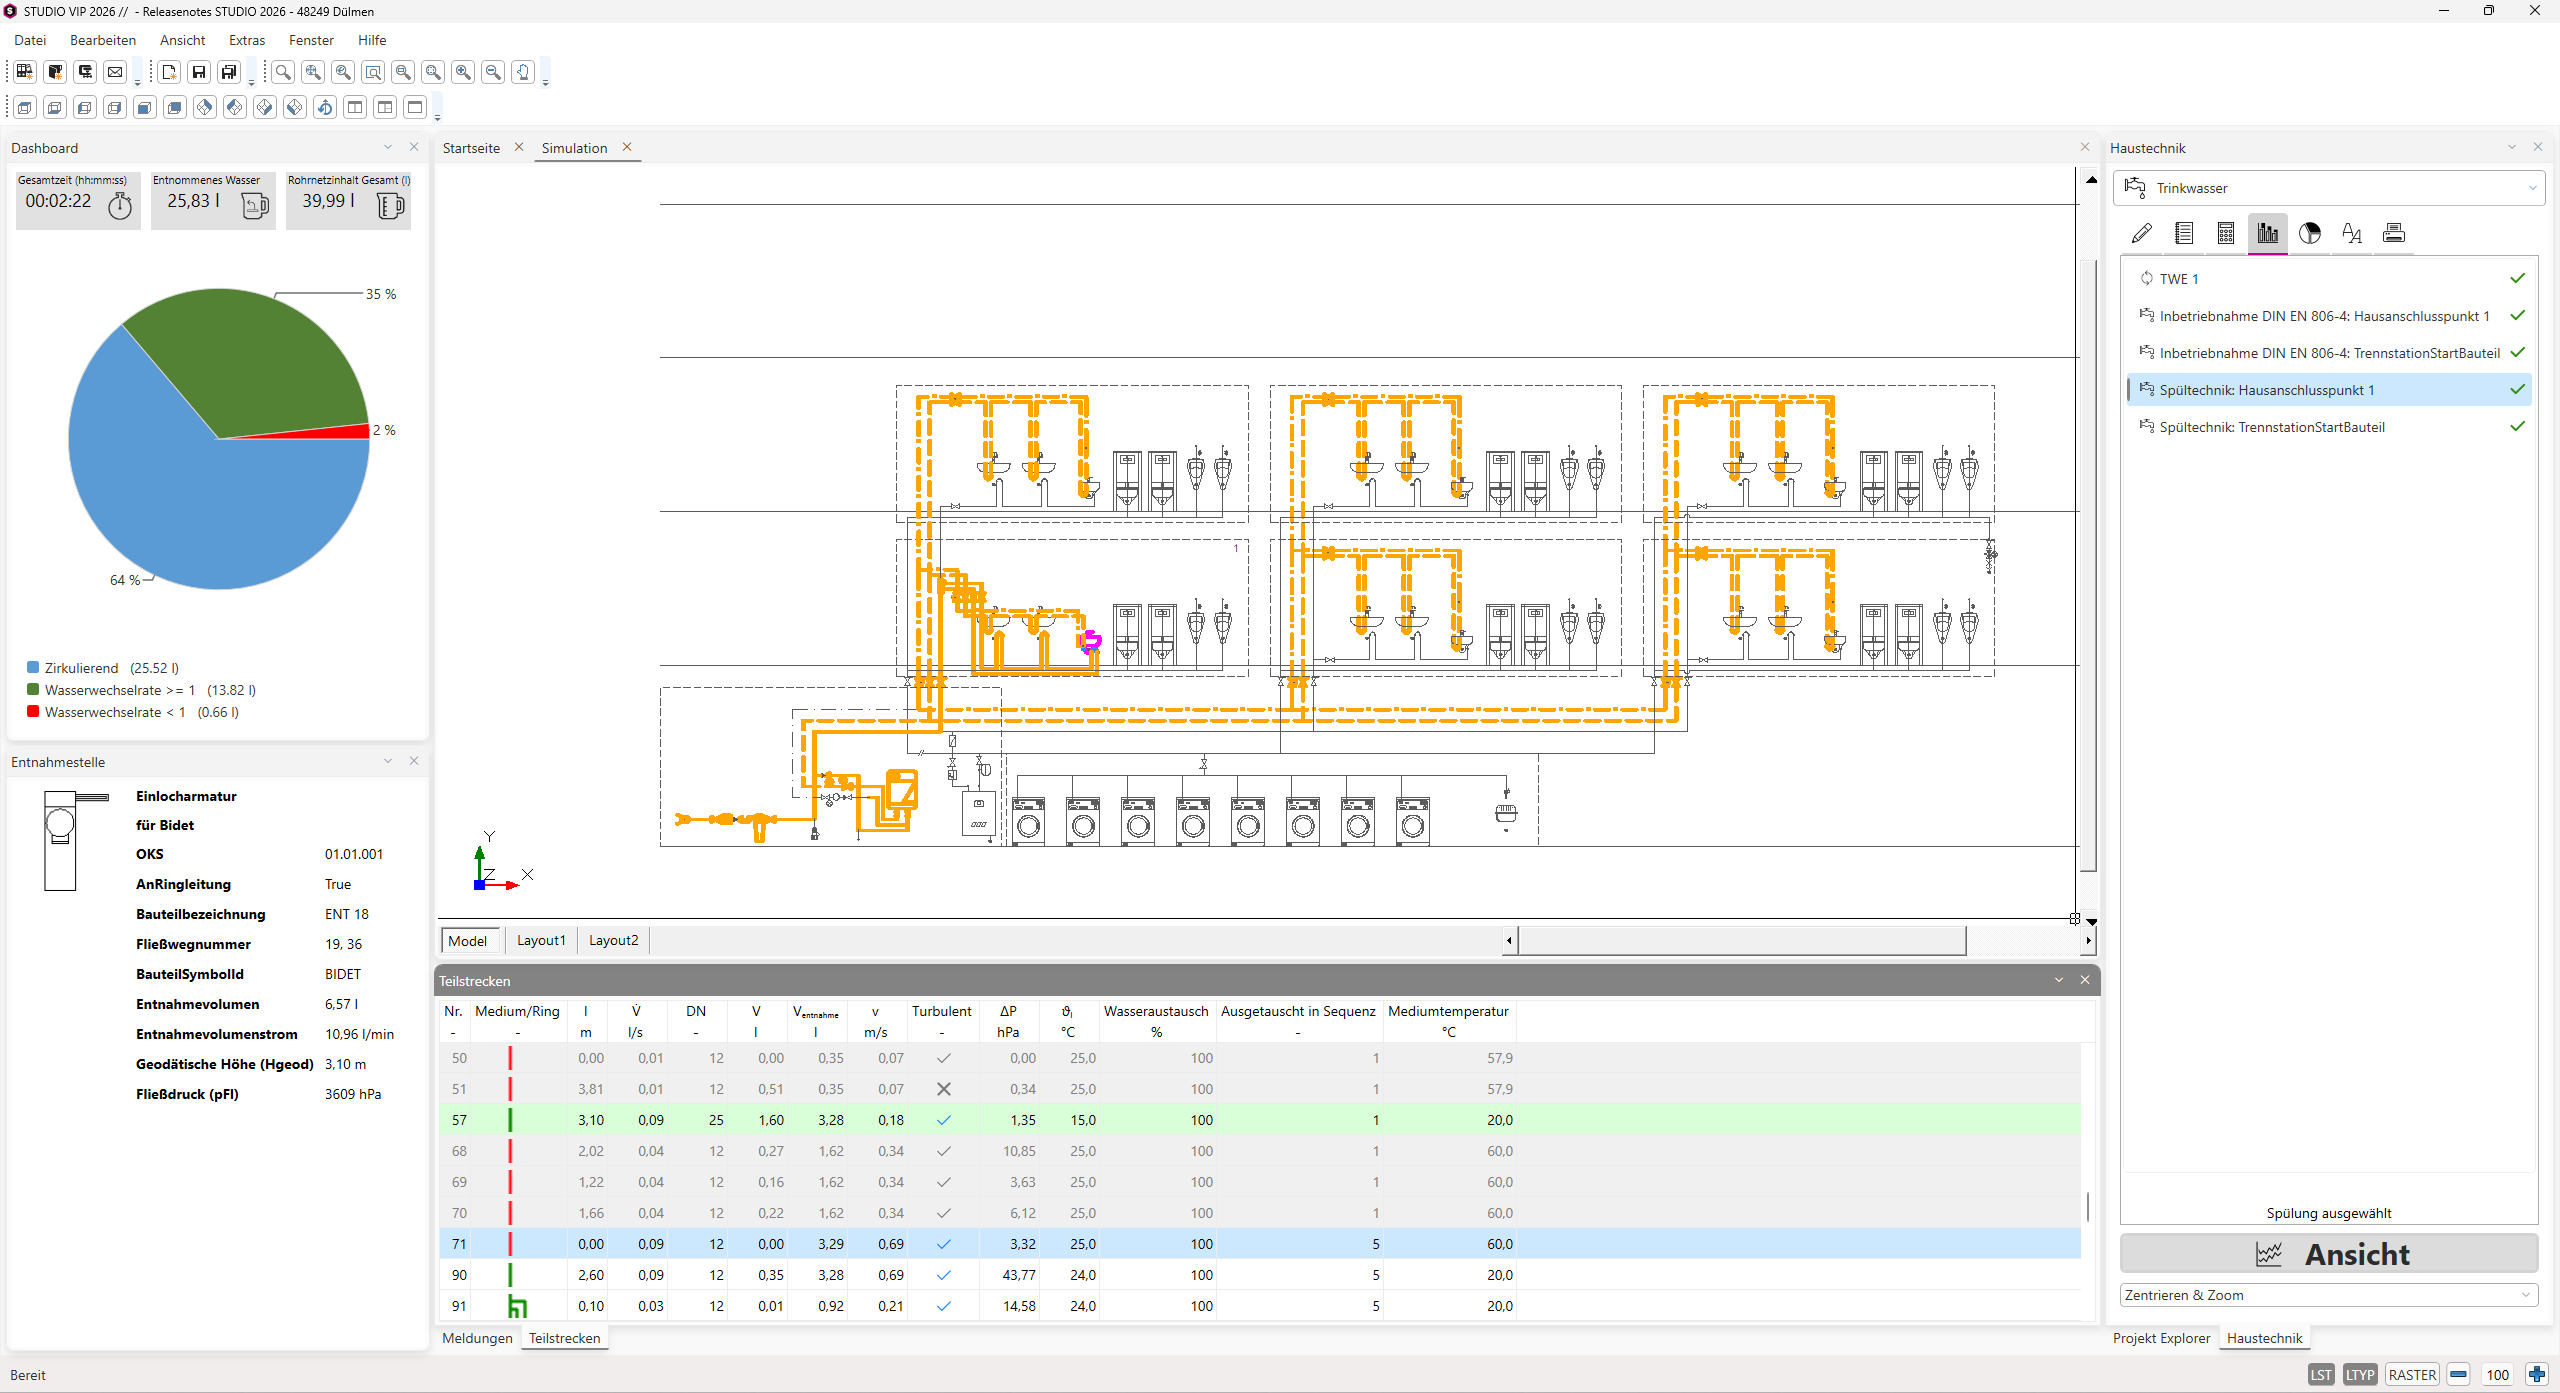
Task: Switch to the Startseite tab
Action: (471, 148)
